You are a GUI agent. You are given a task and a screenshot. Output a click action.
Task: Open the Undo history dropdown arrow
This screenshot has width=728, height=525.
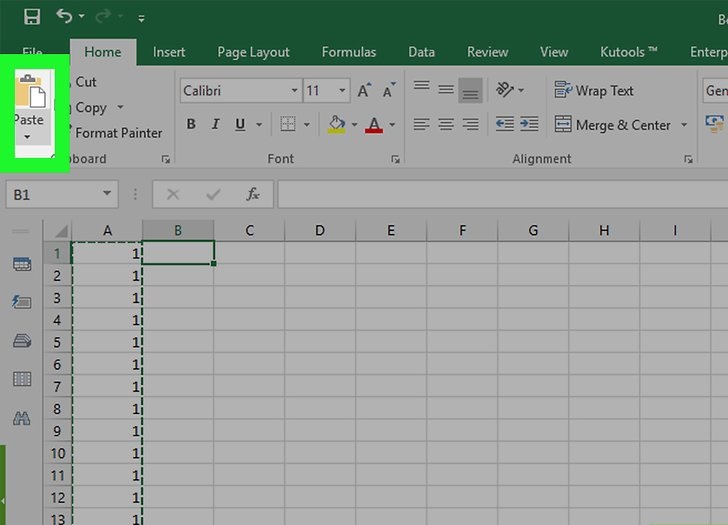coord(82,17)
